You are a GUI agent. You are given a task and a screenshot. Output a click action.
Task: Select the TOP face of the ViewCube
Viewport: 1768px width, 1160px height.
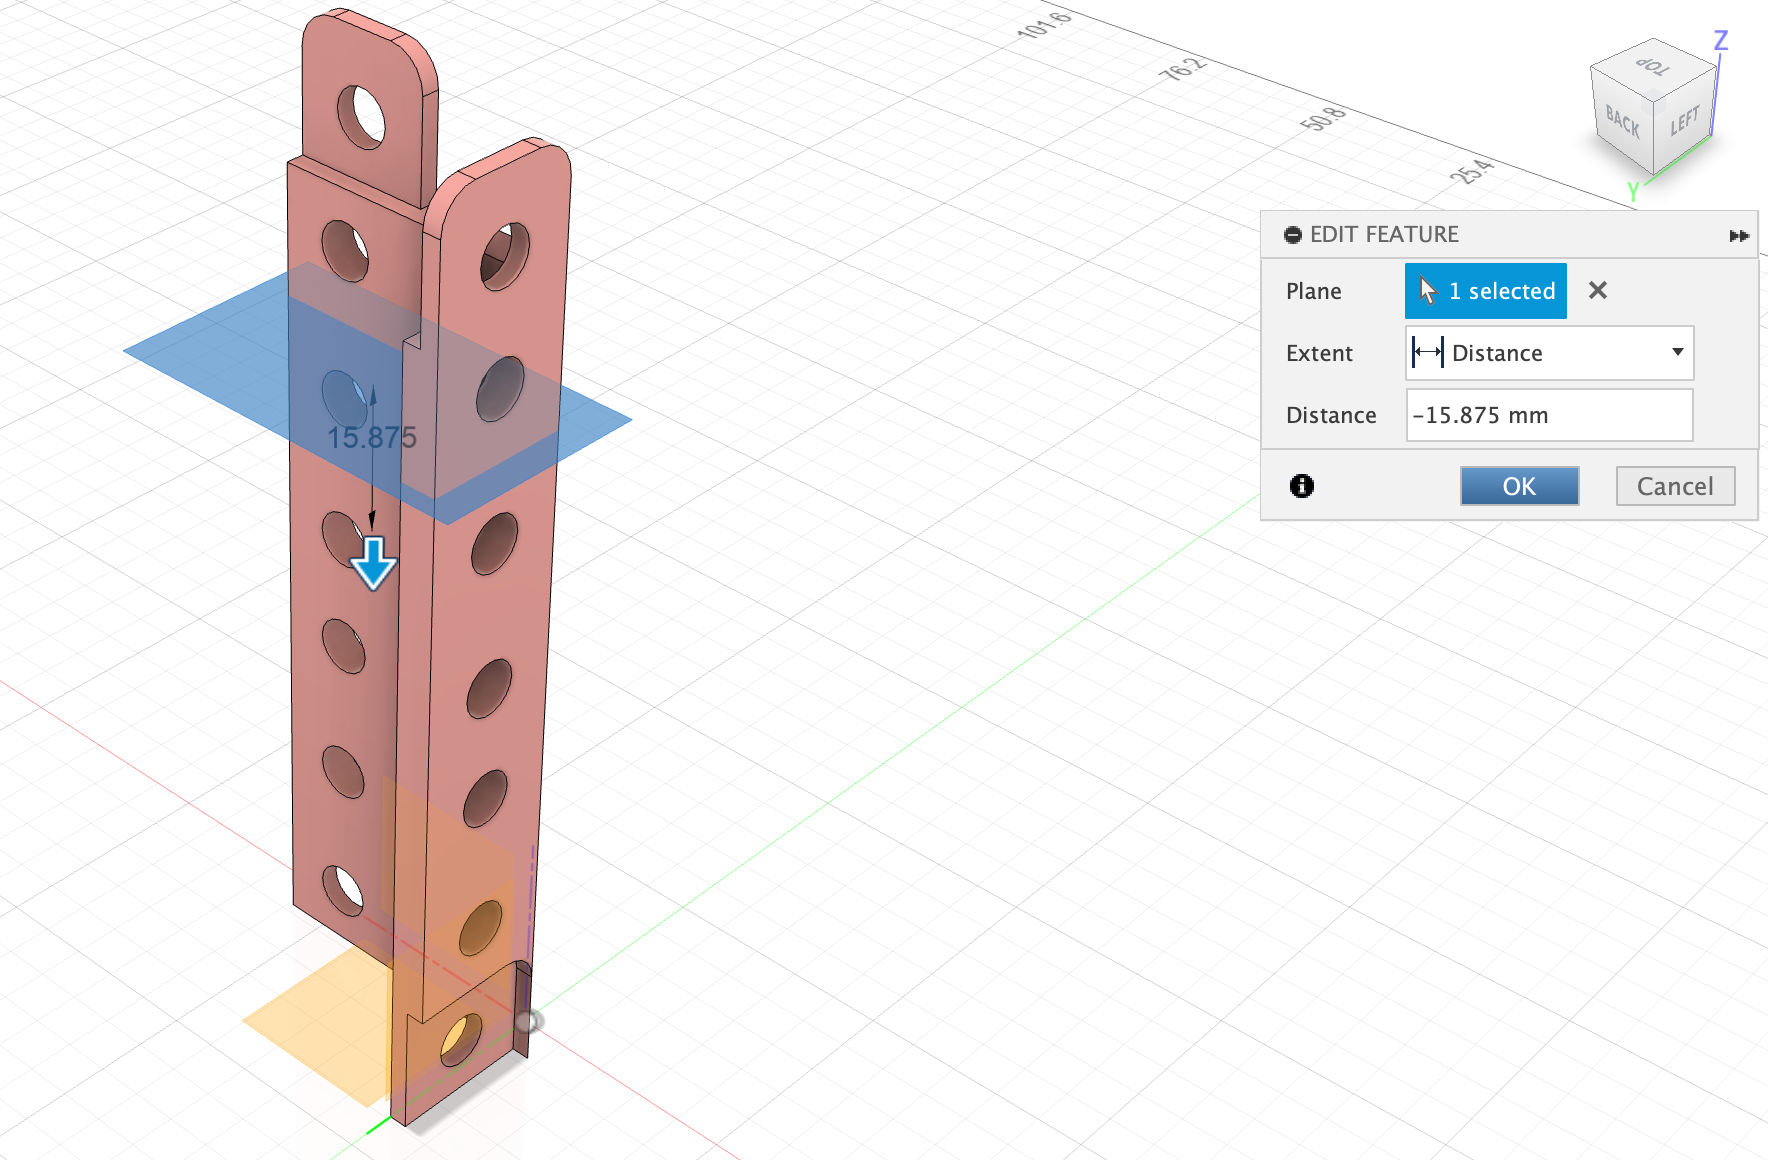(1653, 67)
